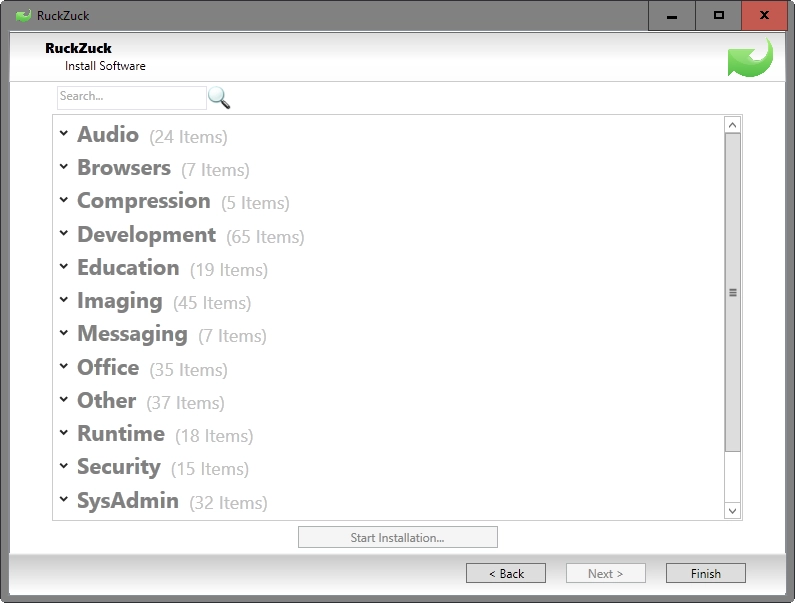Expand the Browsers category chevron

tap(64, 166)
